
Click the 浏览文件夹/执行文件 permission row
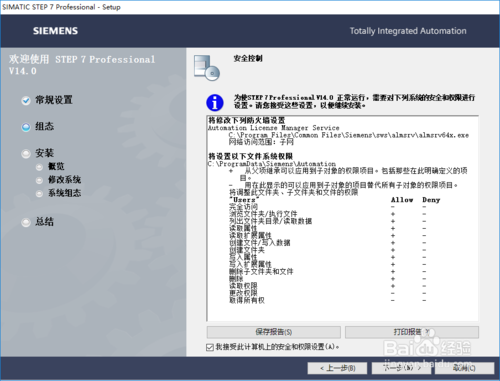263,214
